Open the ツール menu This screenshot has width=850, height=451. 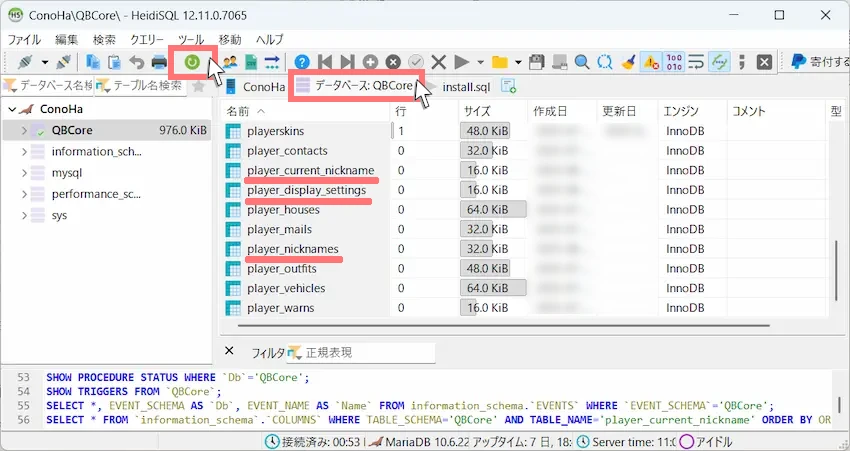(x=191, y=40)
